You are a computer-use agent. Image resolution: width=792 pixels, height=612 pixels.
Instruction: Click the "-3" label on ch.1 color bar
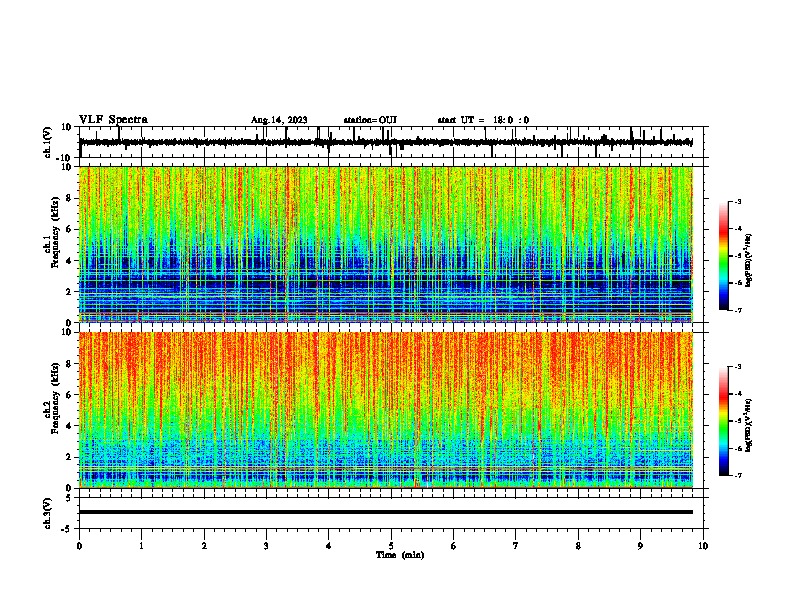coord(737,201)
